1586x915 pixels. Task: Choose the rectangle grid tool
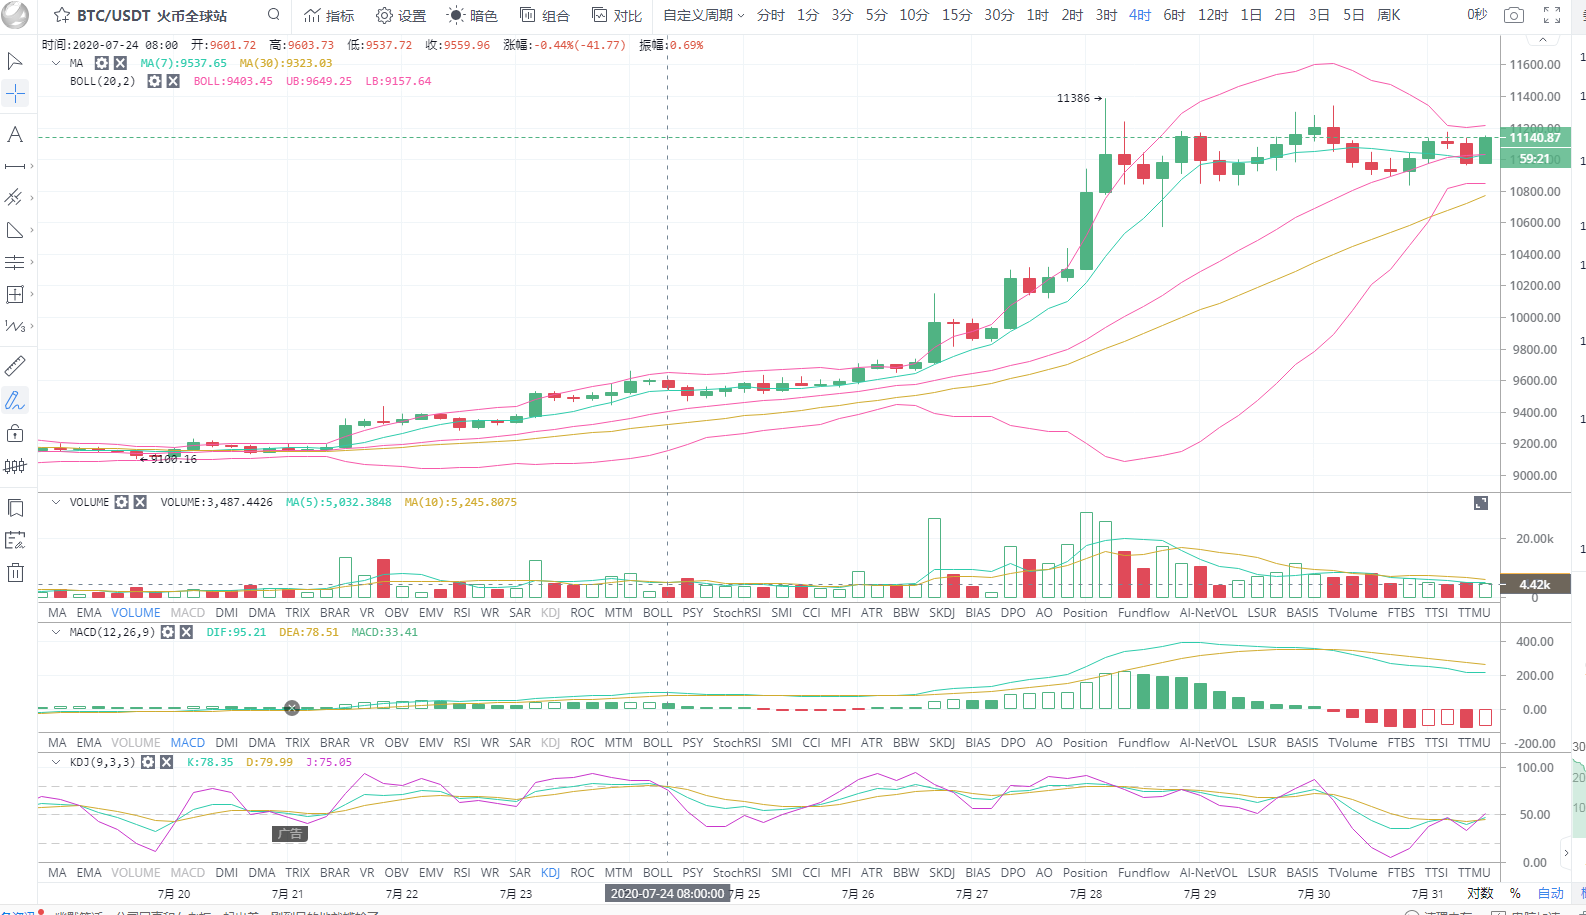coord(15,294)
